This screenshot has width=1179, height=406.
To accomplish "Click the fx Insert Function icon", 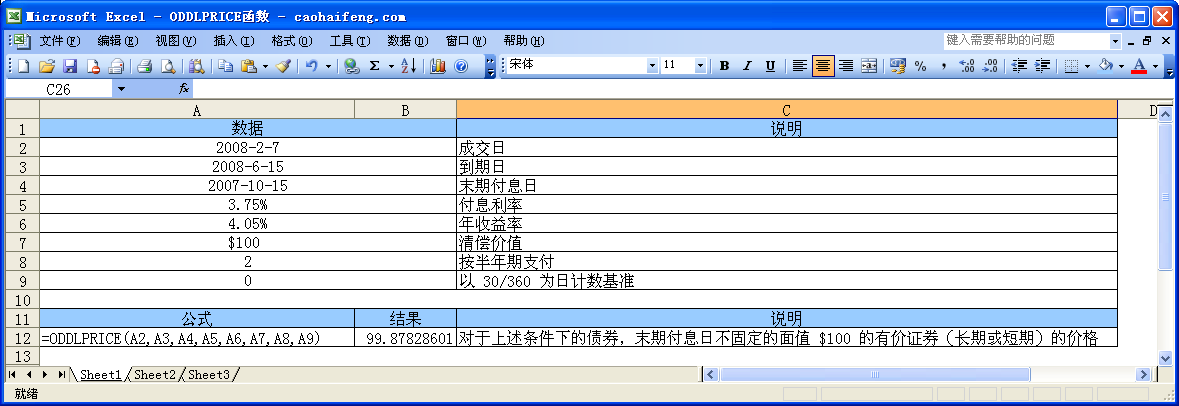I will click(184, 89).
